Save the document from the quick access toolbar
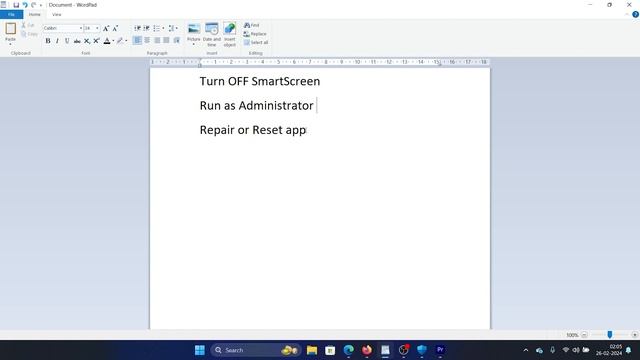This screenshot has width=640, height=360. click(16, 5)
